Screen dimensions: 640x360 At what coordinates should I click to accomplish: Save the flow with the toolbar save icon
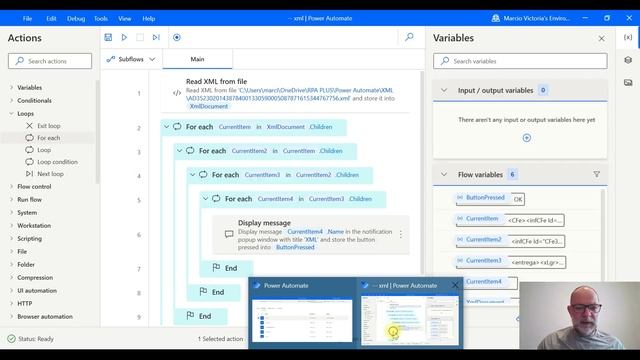(108, 37)
